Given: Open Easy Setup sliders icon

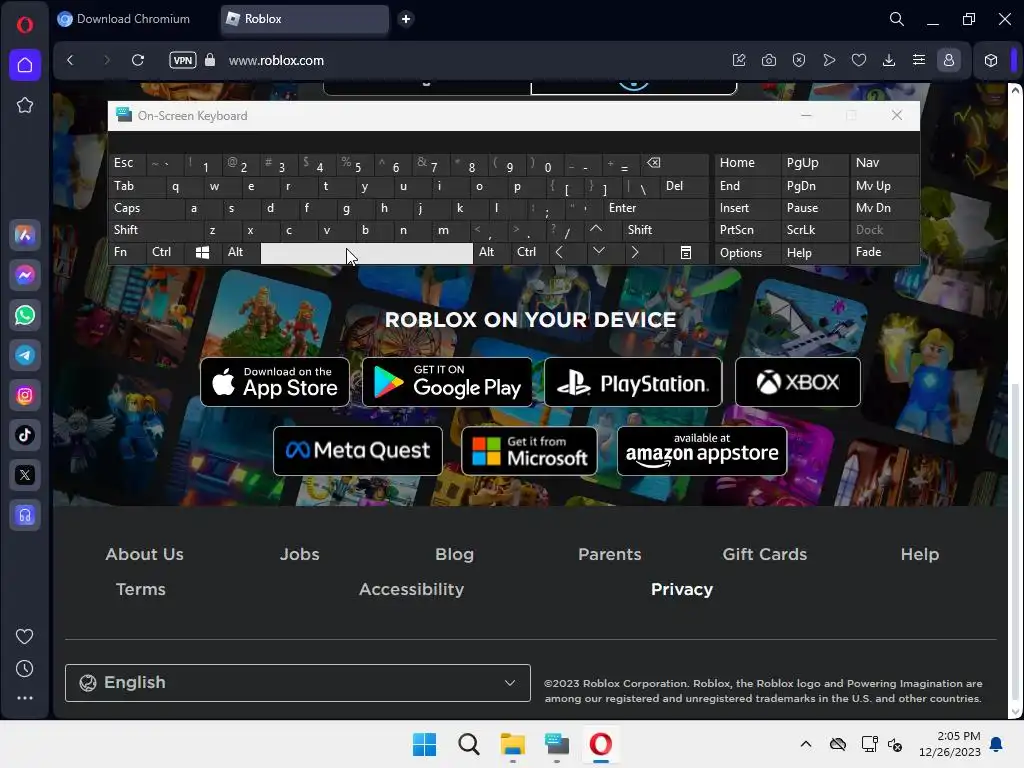Looking at the screenshot, I should (919, 60).
